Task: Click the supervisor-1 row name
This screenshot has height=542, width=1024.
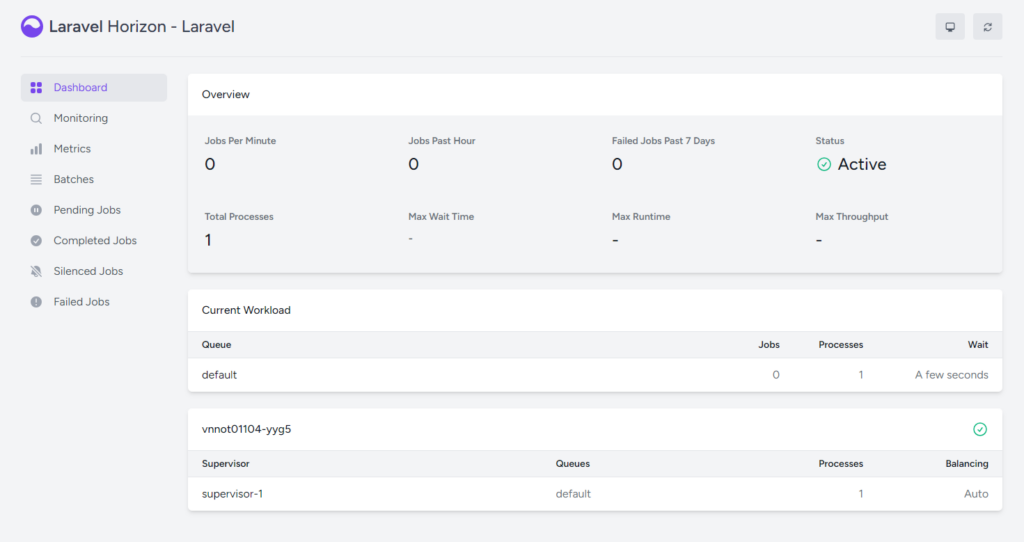Action: 232,494
